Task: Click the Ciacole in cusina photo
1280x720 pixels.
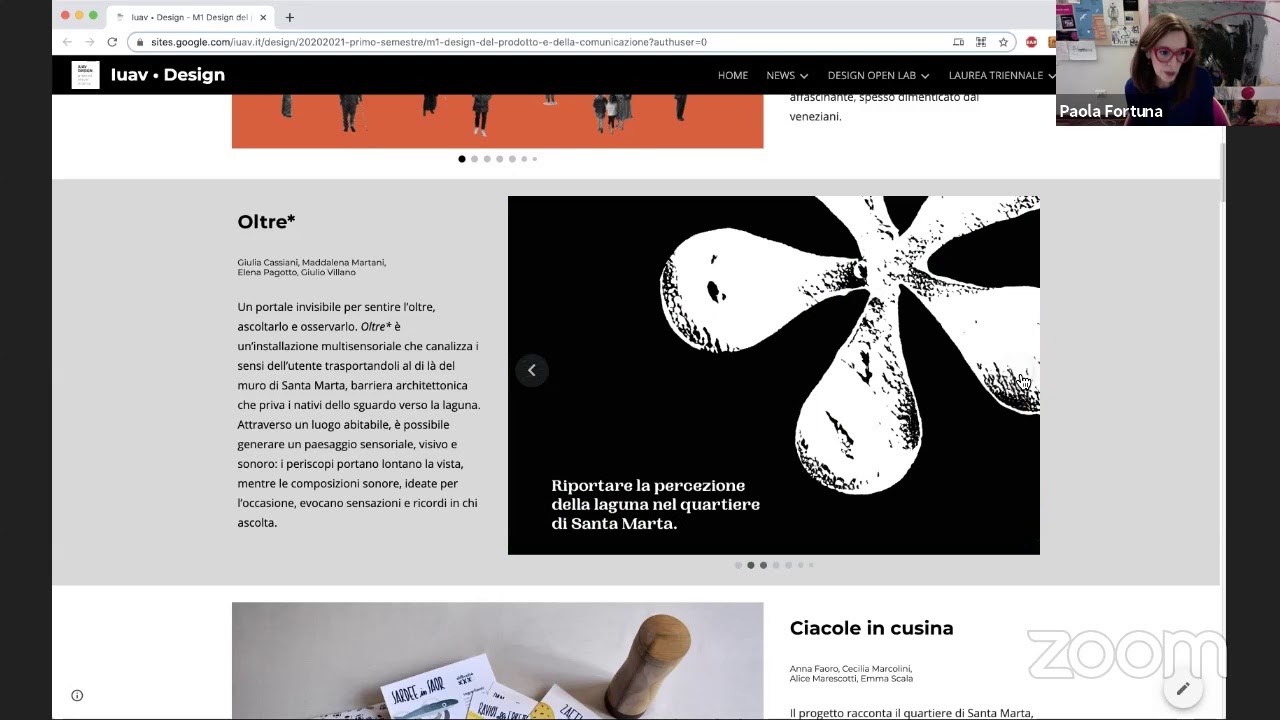Action: (x=497, y=660)
